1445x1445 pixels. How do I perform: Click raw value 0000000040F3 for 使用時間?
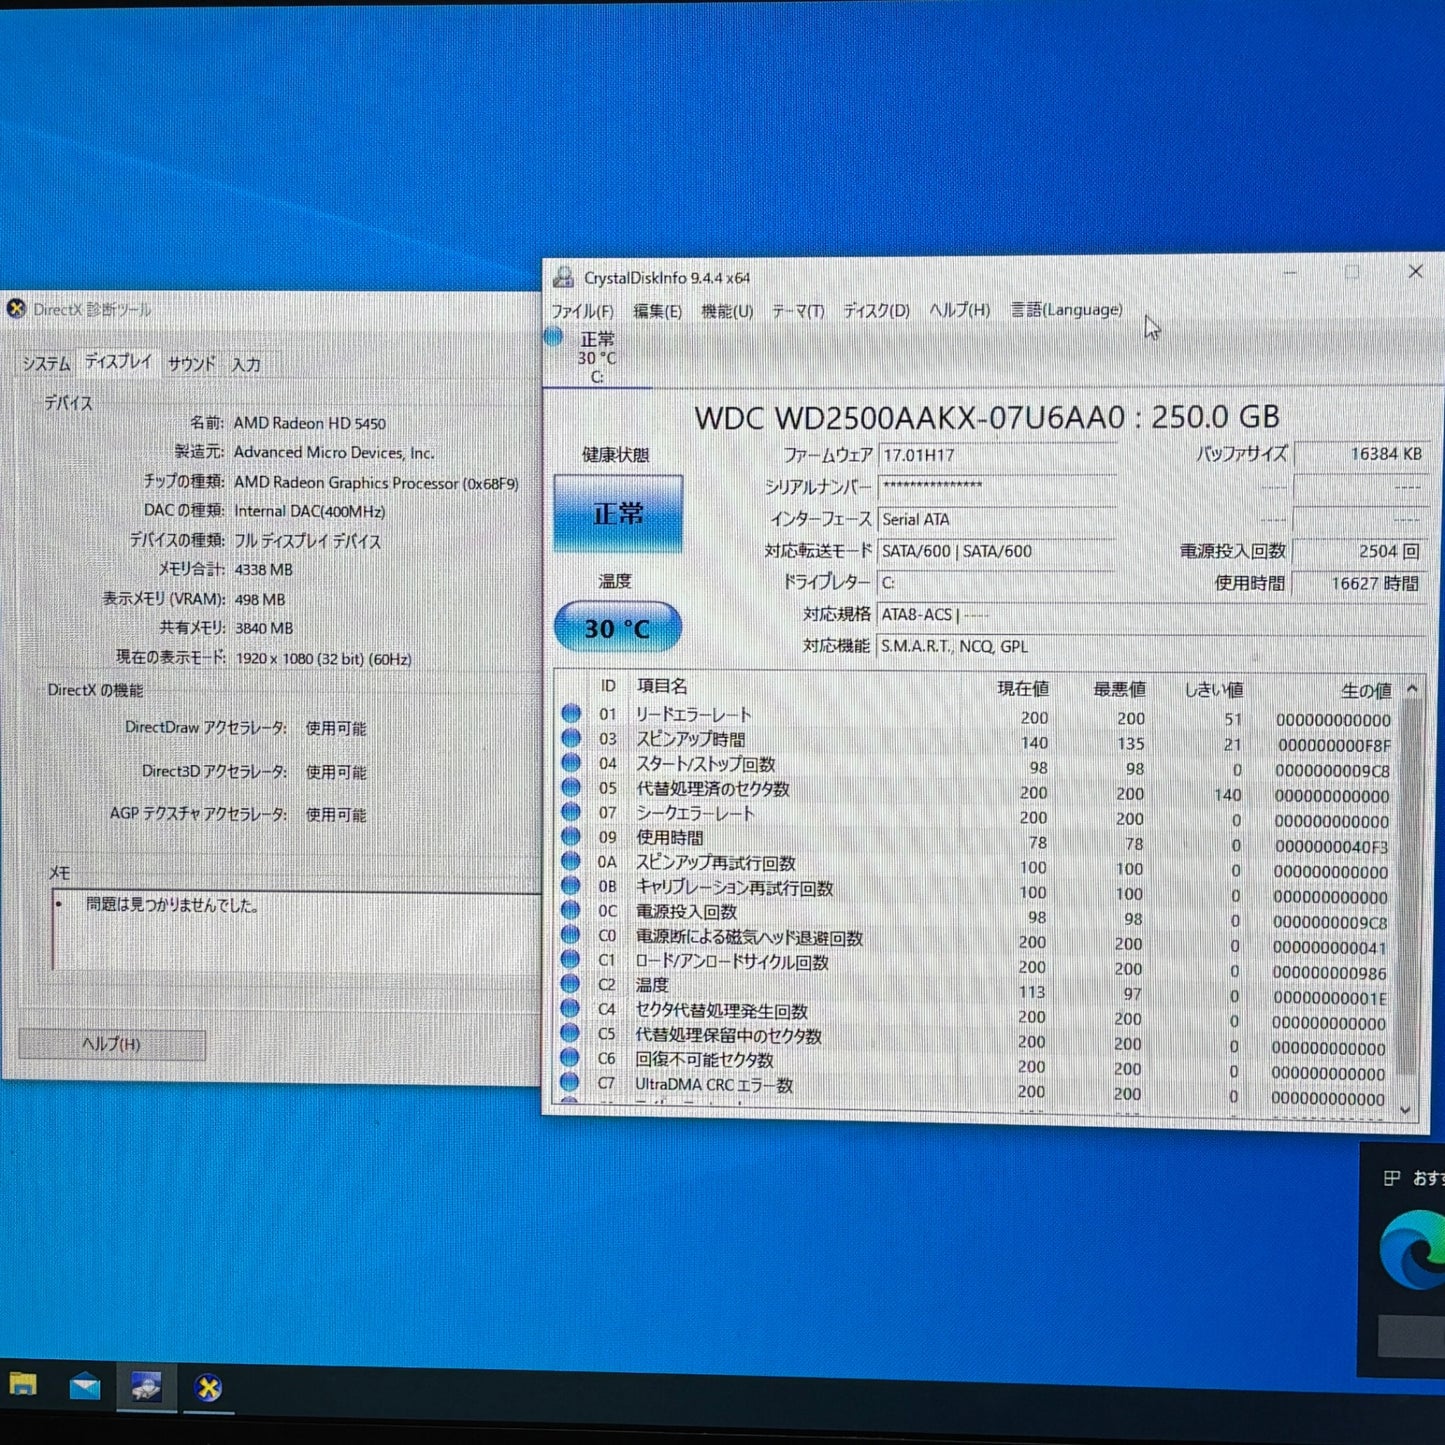pos(1331,847)
